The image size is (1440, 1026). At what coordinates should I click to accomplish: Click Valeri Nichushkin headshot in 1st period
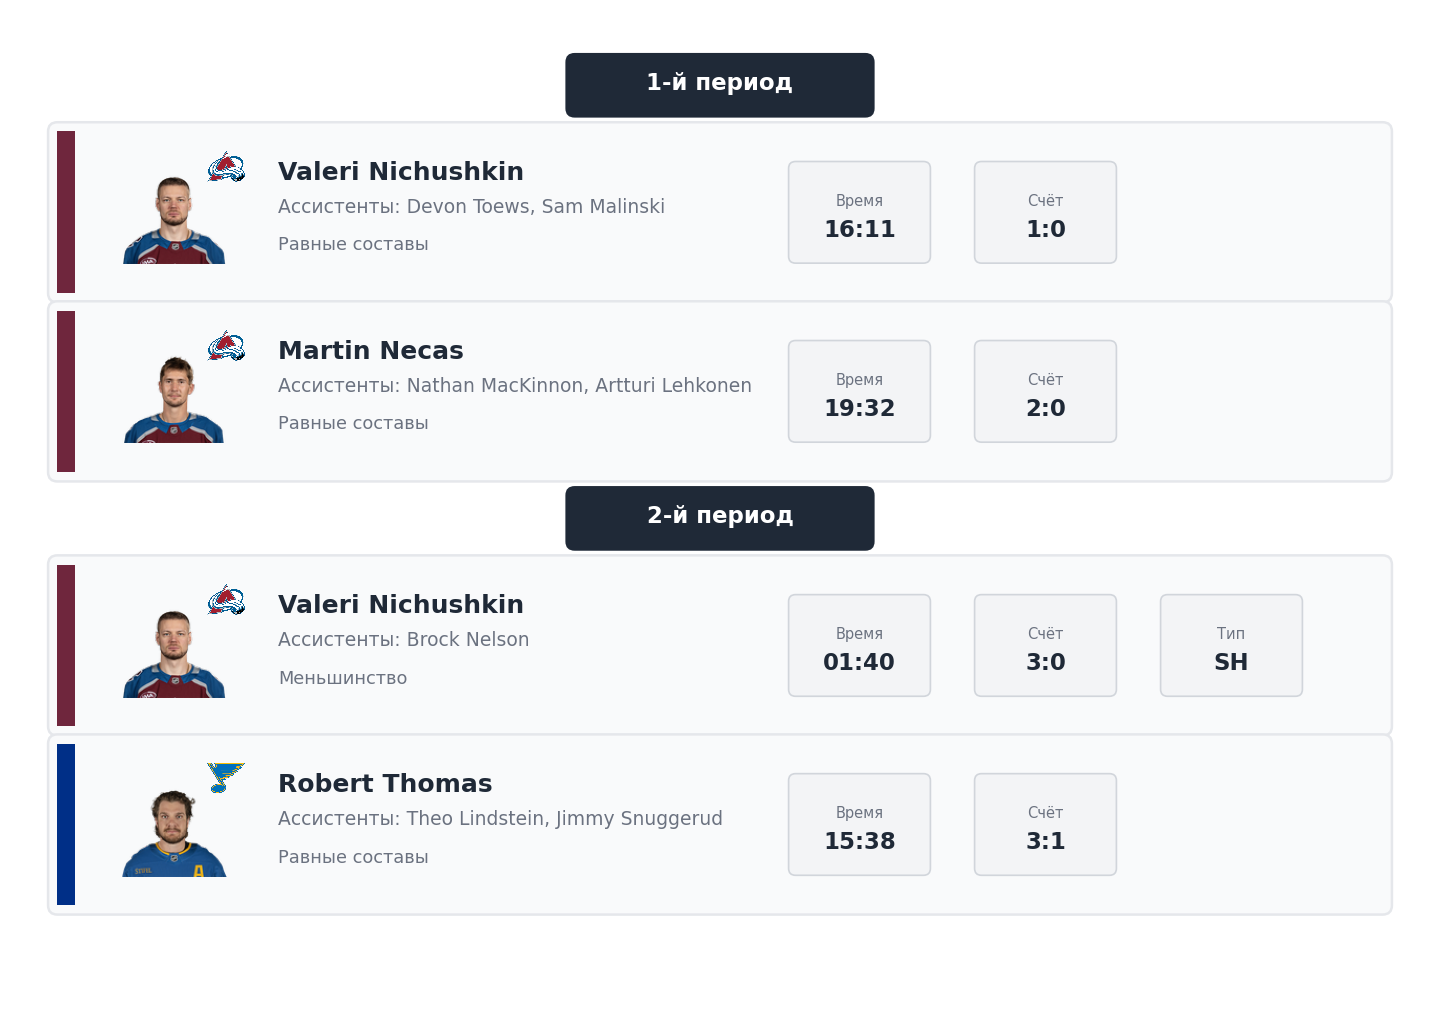174,220
